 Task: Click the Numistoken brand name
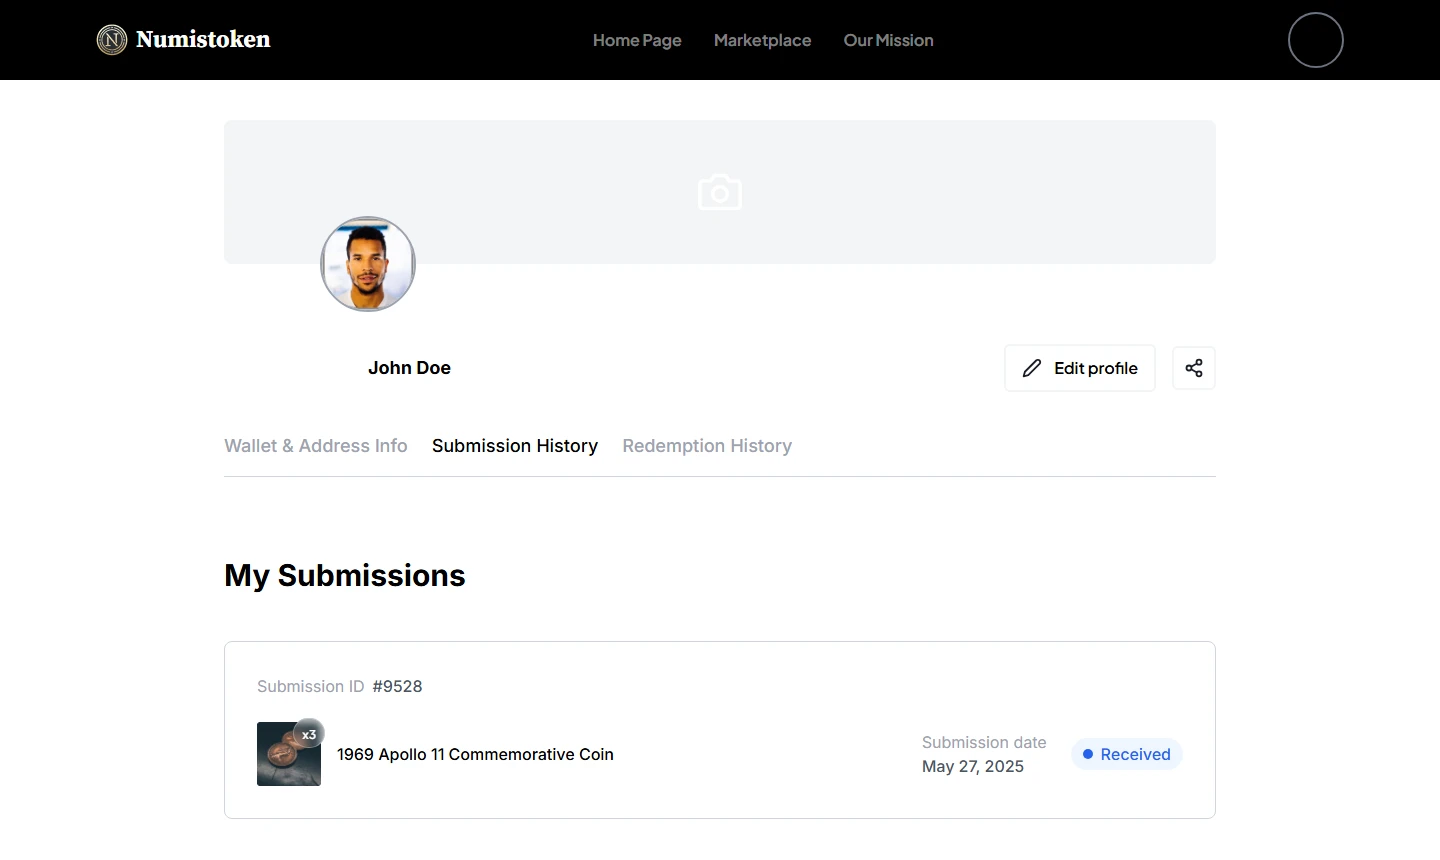pyautogui.click(x=203, y=40)
